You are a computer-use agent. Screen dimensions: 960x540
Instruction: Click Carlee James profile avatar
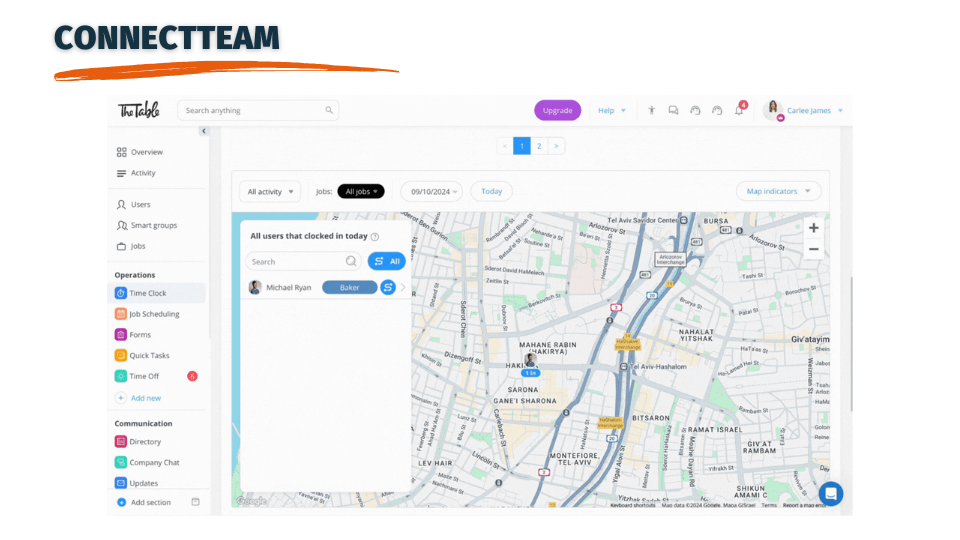(773, 110)
